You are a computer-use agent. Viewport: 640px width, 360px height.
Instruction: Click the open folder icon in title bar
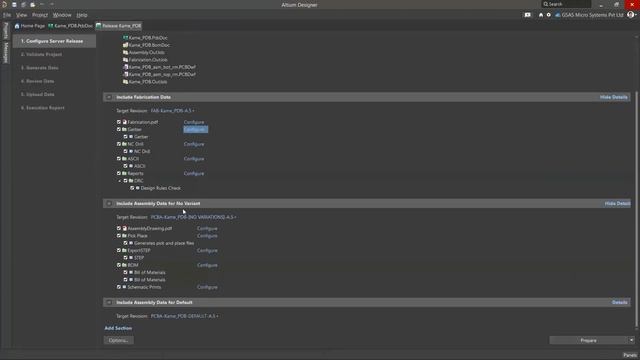click(33, 4)
